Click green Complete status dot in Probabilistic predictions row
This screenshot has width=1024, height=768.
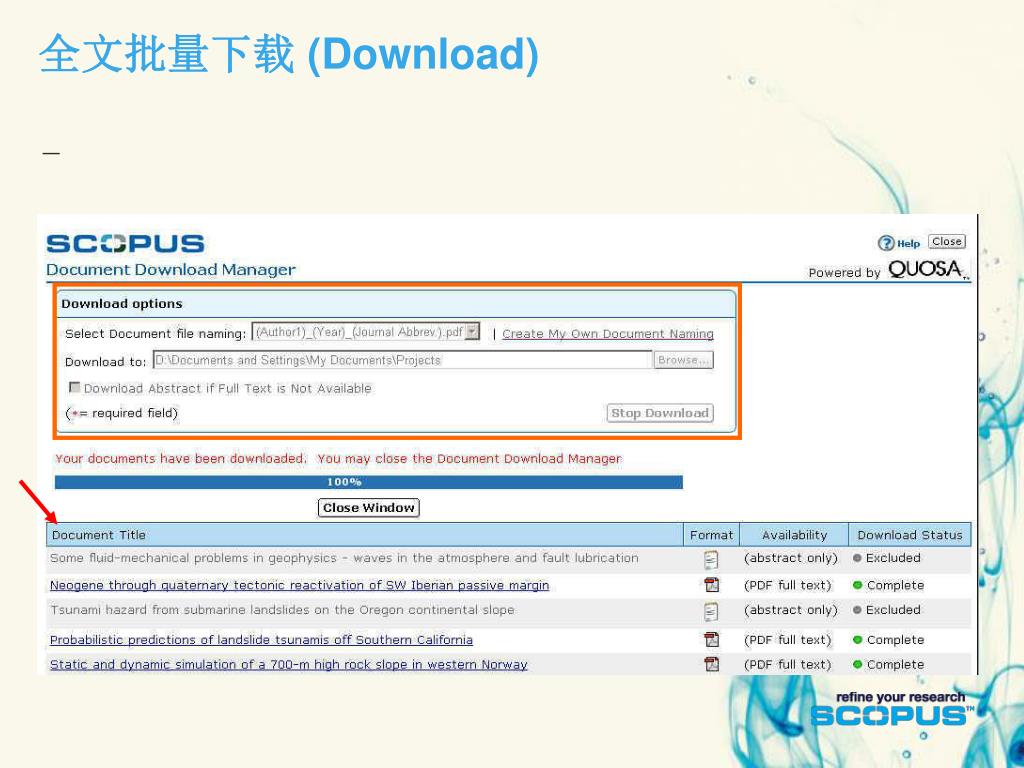(x=857, y=640)
